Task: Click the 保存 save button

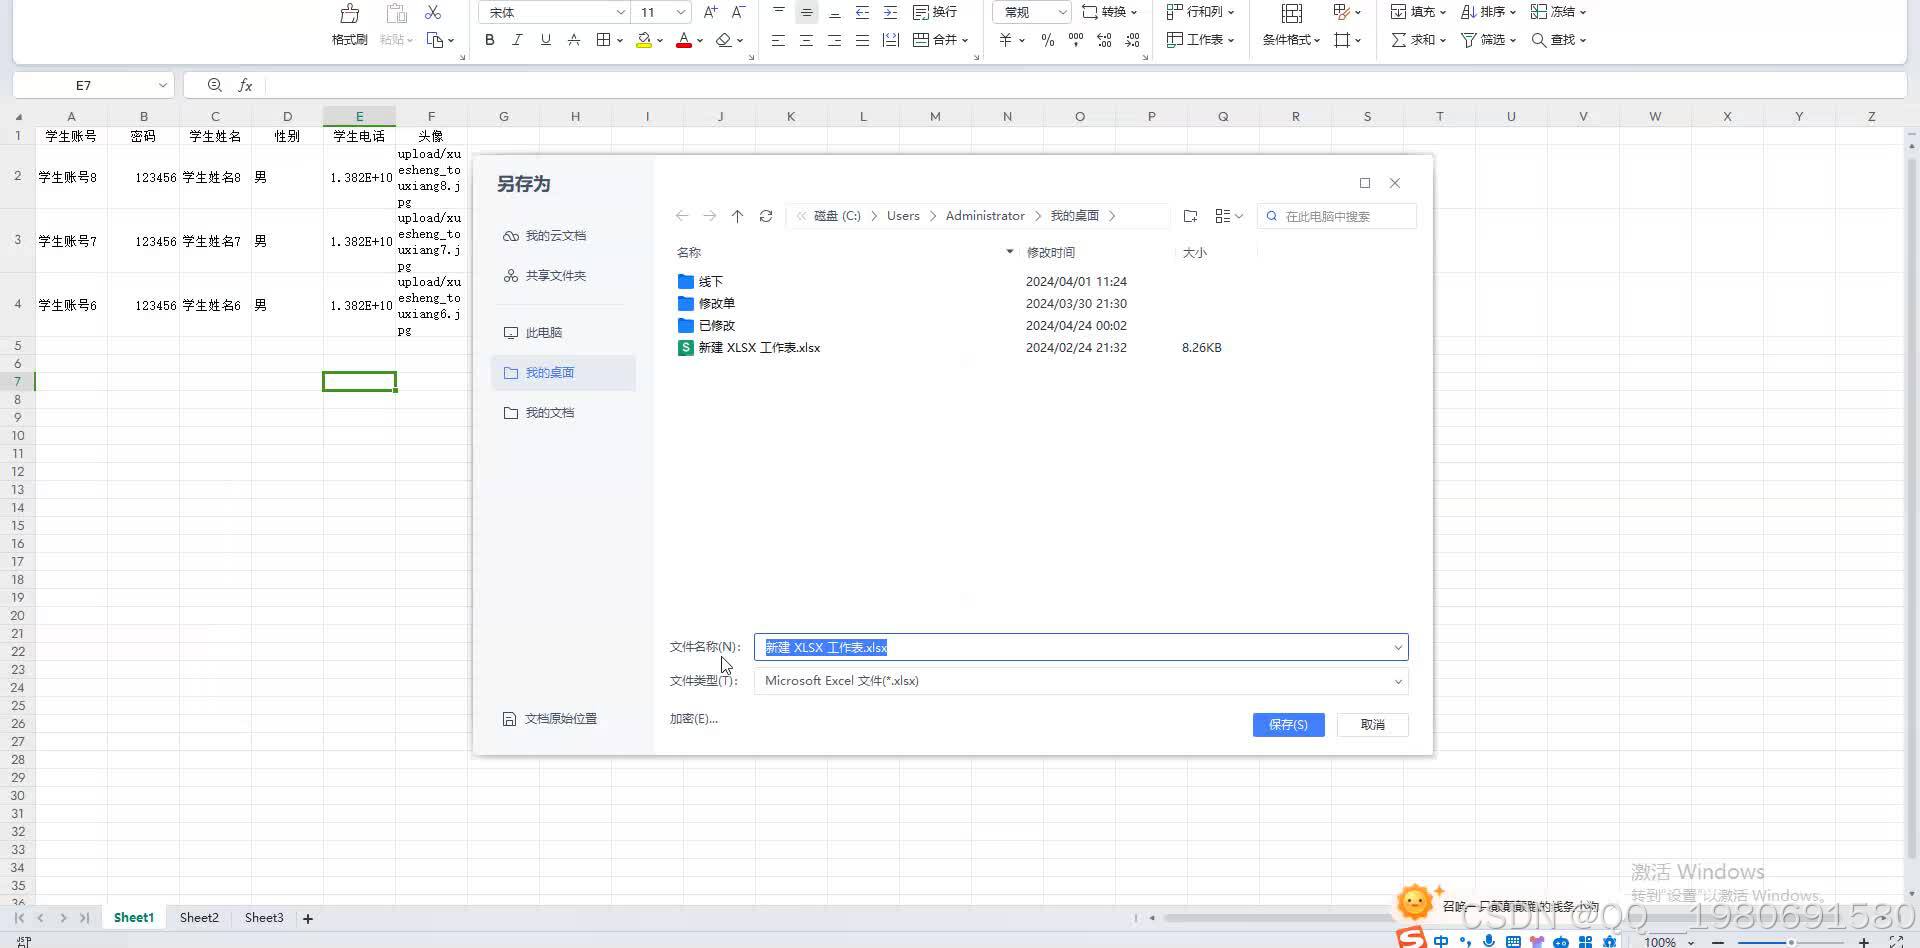Action: coord(1288,724)
